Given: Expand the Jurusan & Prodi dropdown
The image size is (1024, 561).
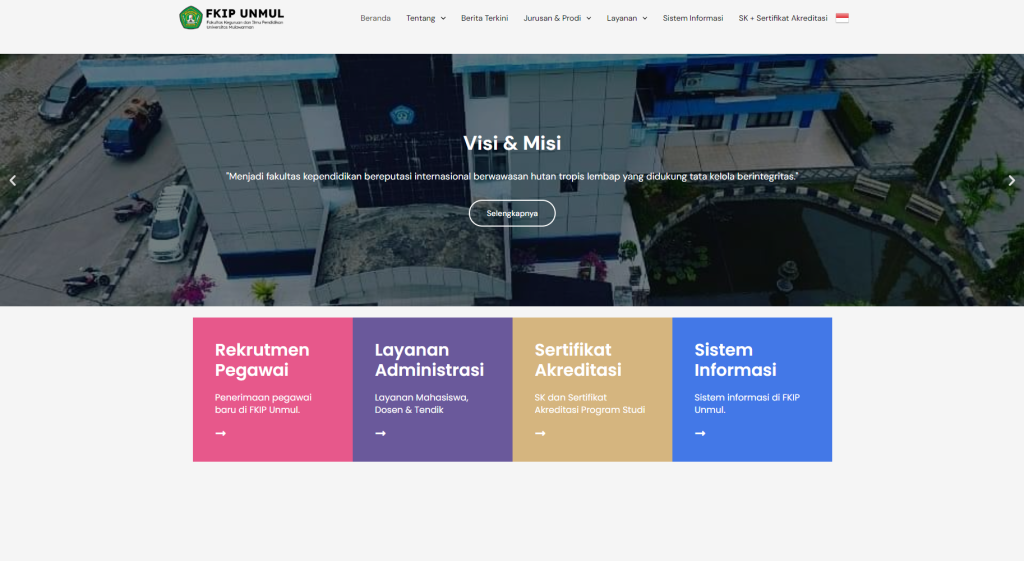Looking at the screenshot, I should [557, 18].
